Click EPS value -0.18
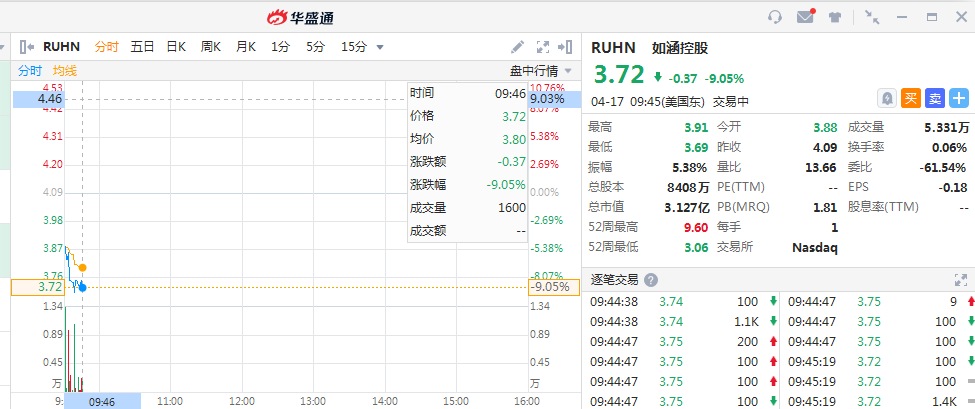975x409 pixels. point(952,187)
